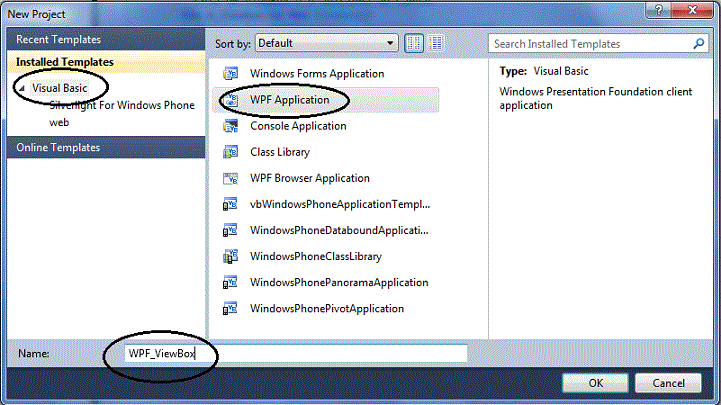The height and width of the screenshot is (405, 721).
Task: Switch to medium icons list view
Action: point(435,43)
